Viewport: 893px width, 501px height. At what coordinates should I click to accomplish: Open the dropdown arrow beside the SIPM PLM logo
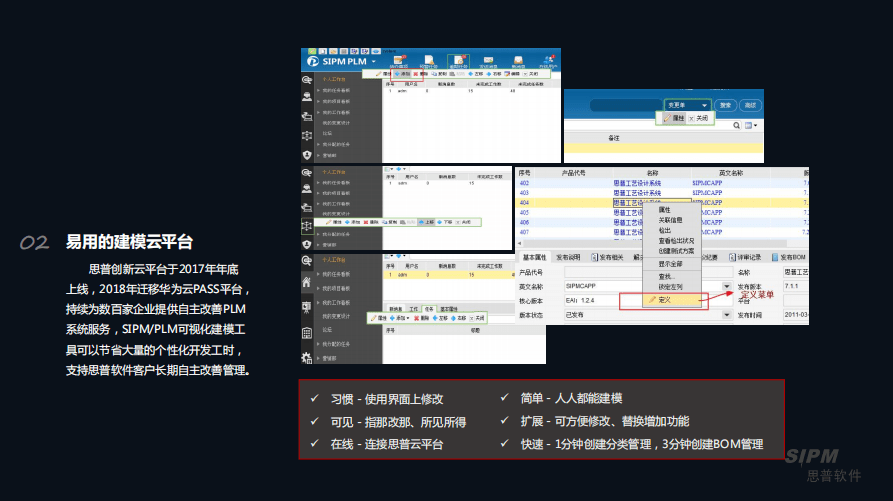(374, 61)
